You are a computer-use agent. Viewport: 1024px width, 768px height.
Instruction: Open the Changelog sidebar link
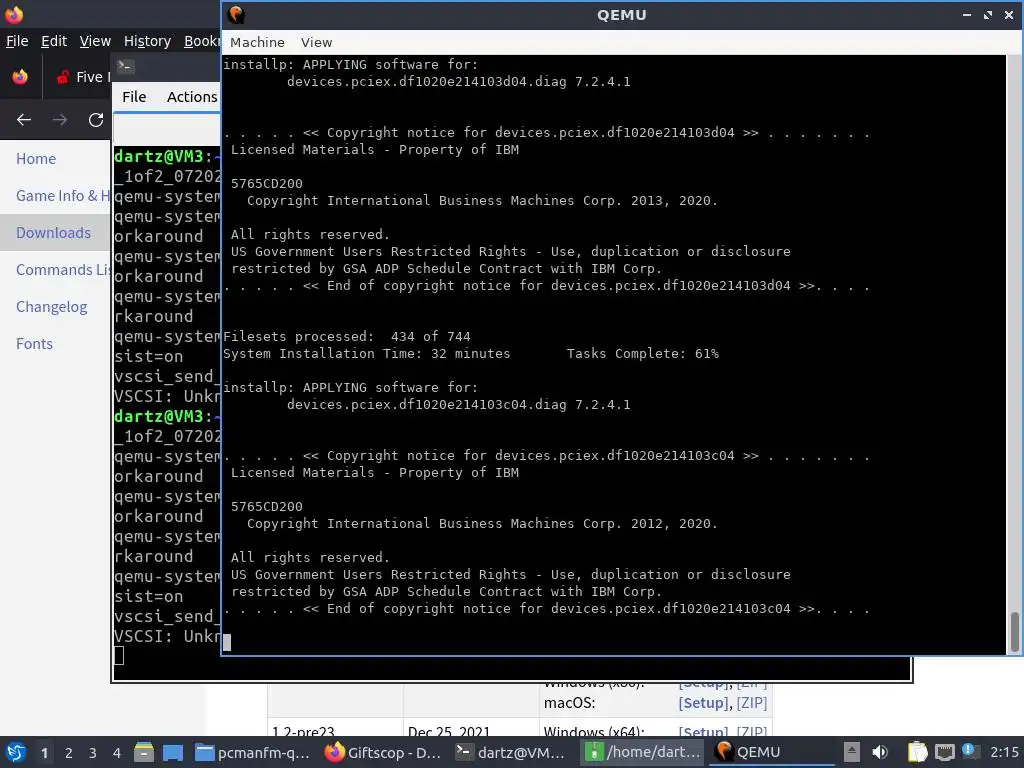pyautogui.click(x=52, y=307)
